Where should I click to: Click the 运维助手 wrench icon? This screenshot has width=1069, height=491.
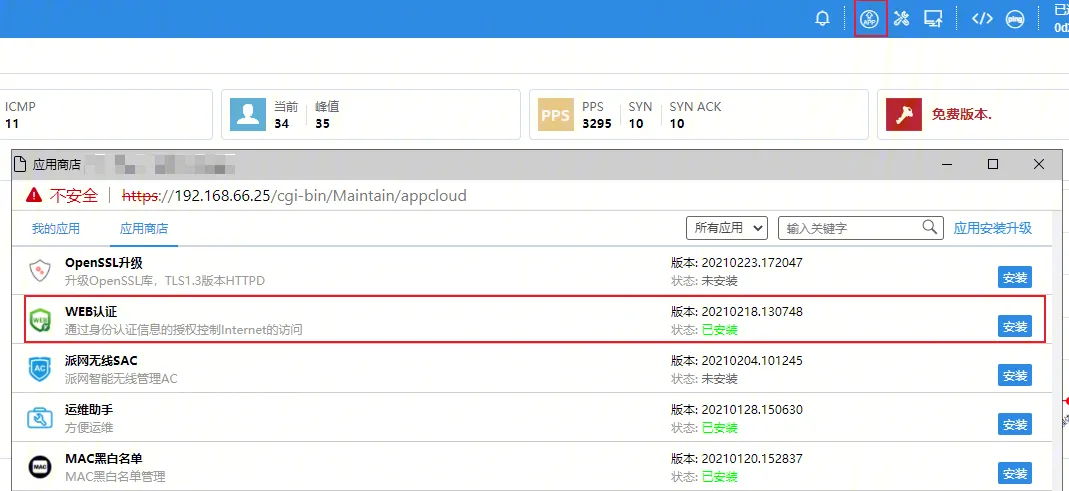pos(40,418)
